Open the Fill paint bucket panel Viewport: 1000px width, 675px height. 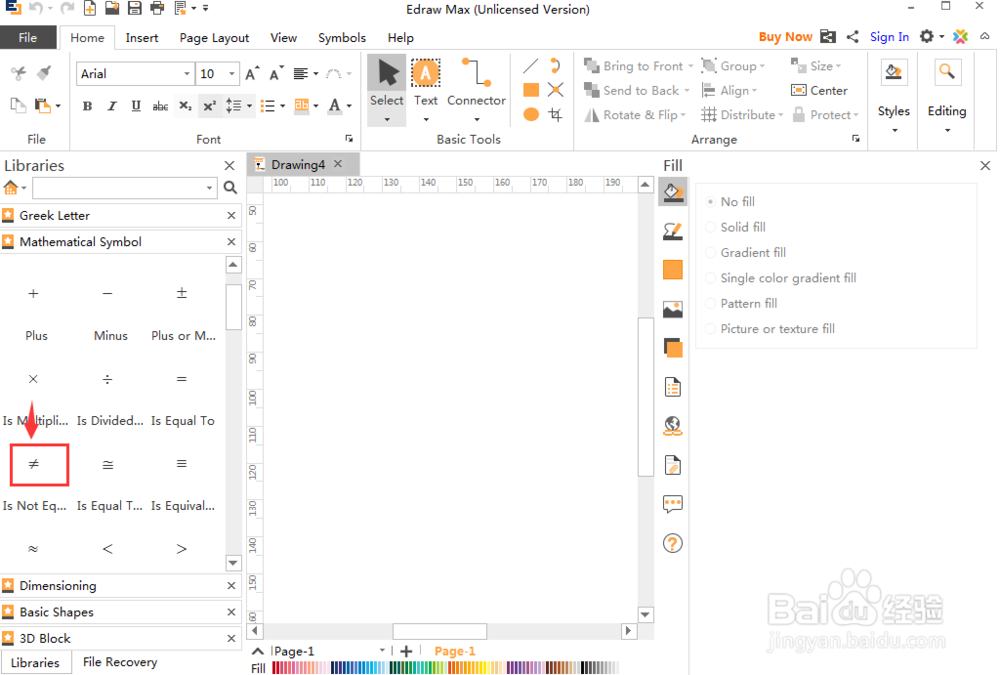point(673,192)
